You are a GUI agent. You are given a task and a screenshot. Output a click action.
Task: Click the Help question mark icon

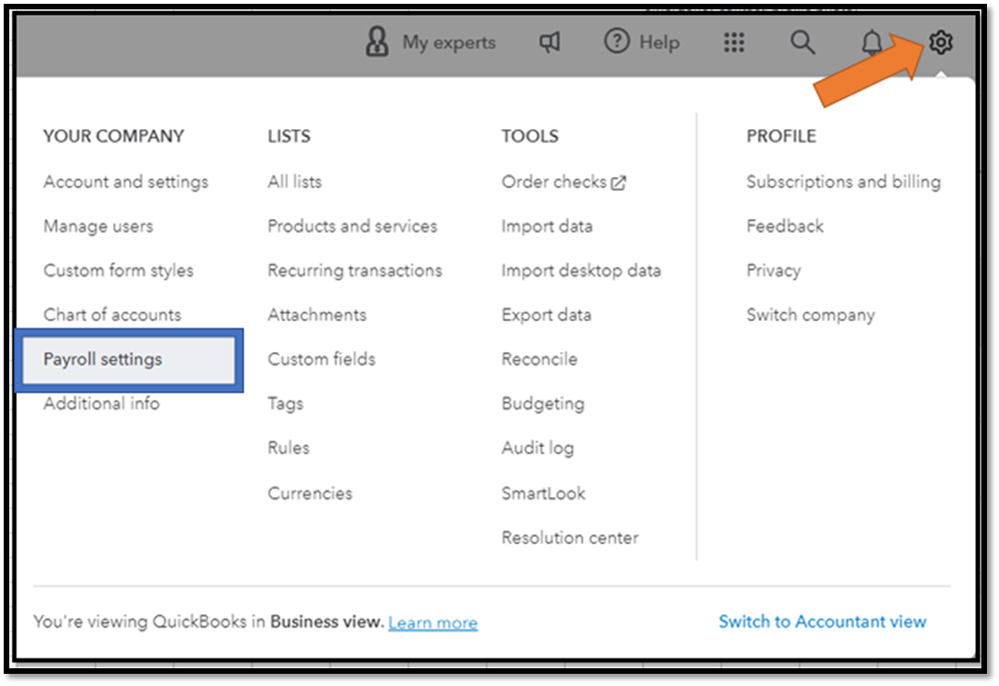pos(618,42)
